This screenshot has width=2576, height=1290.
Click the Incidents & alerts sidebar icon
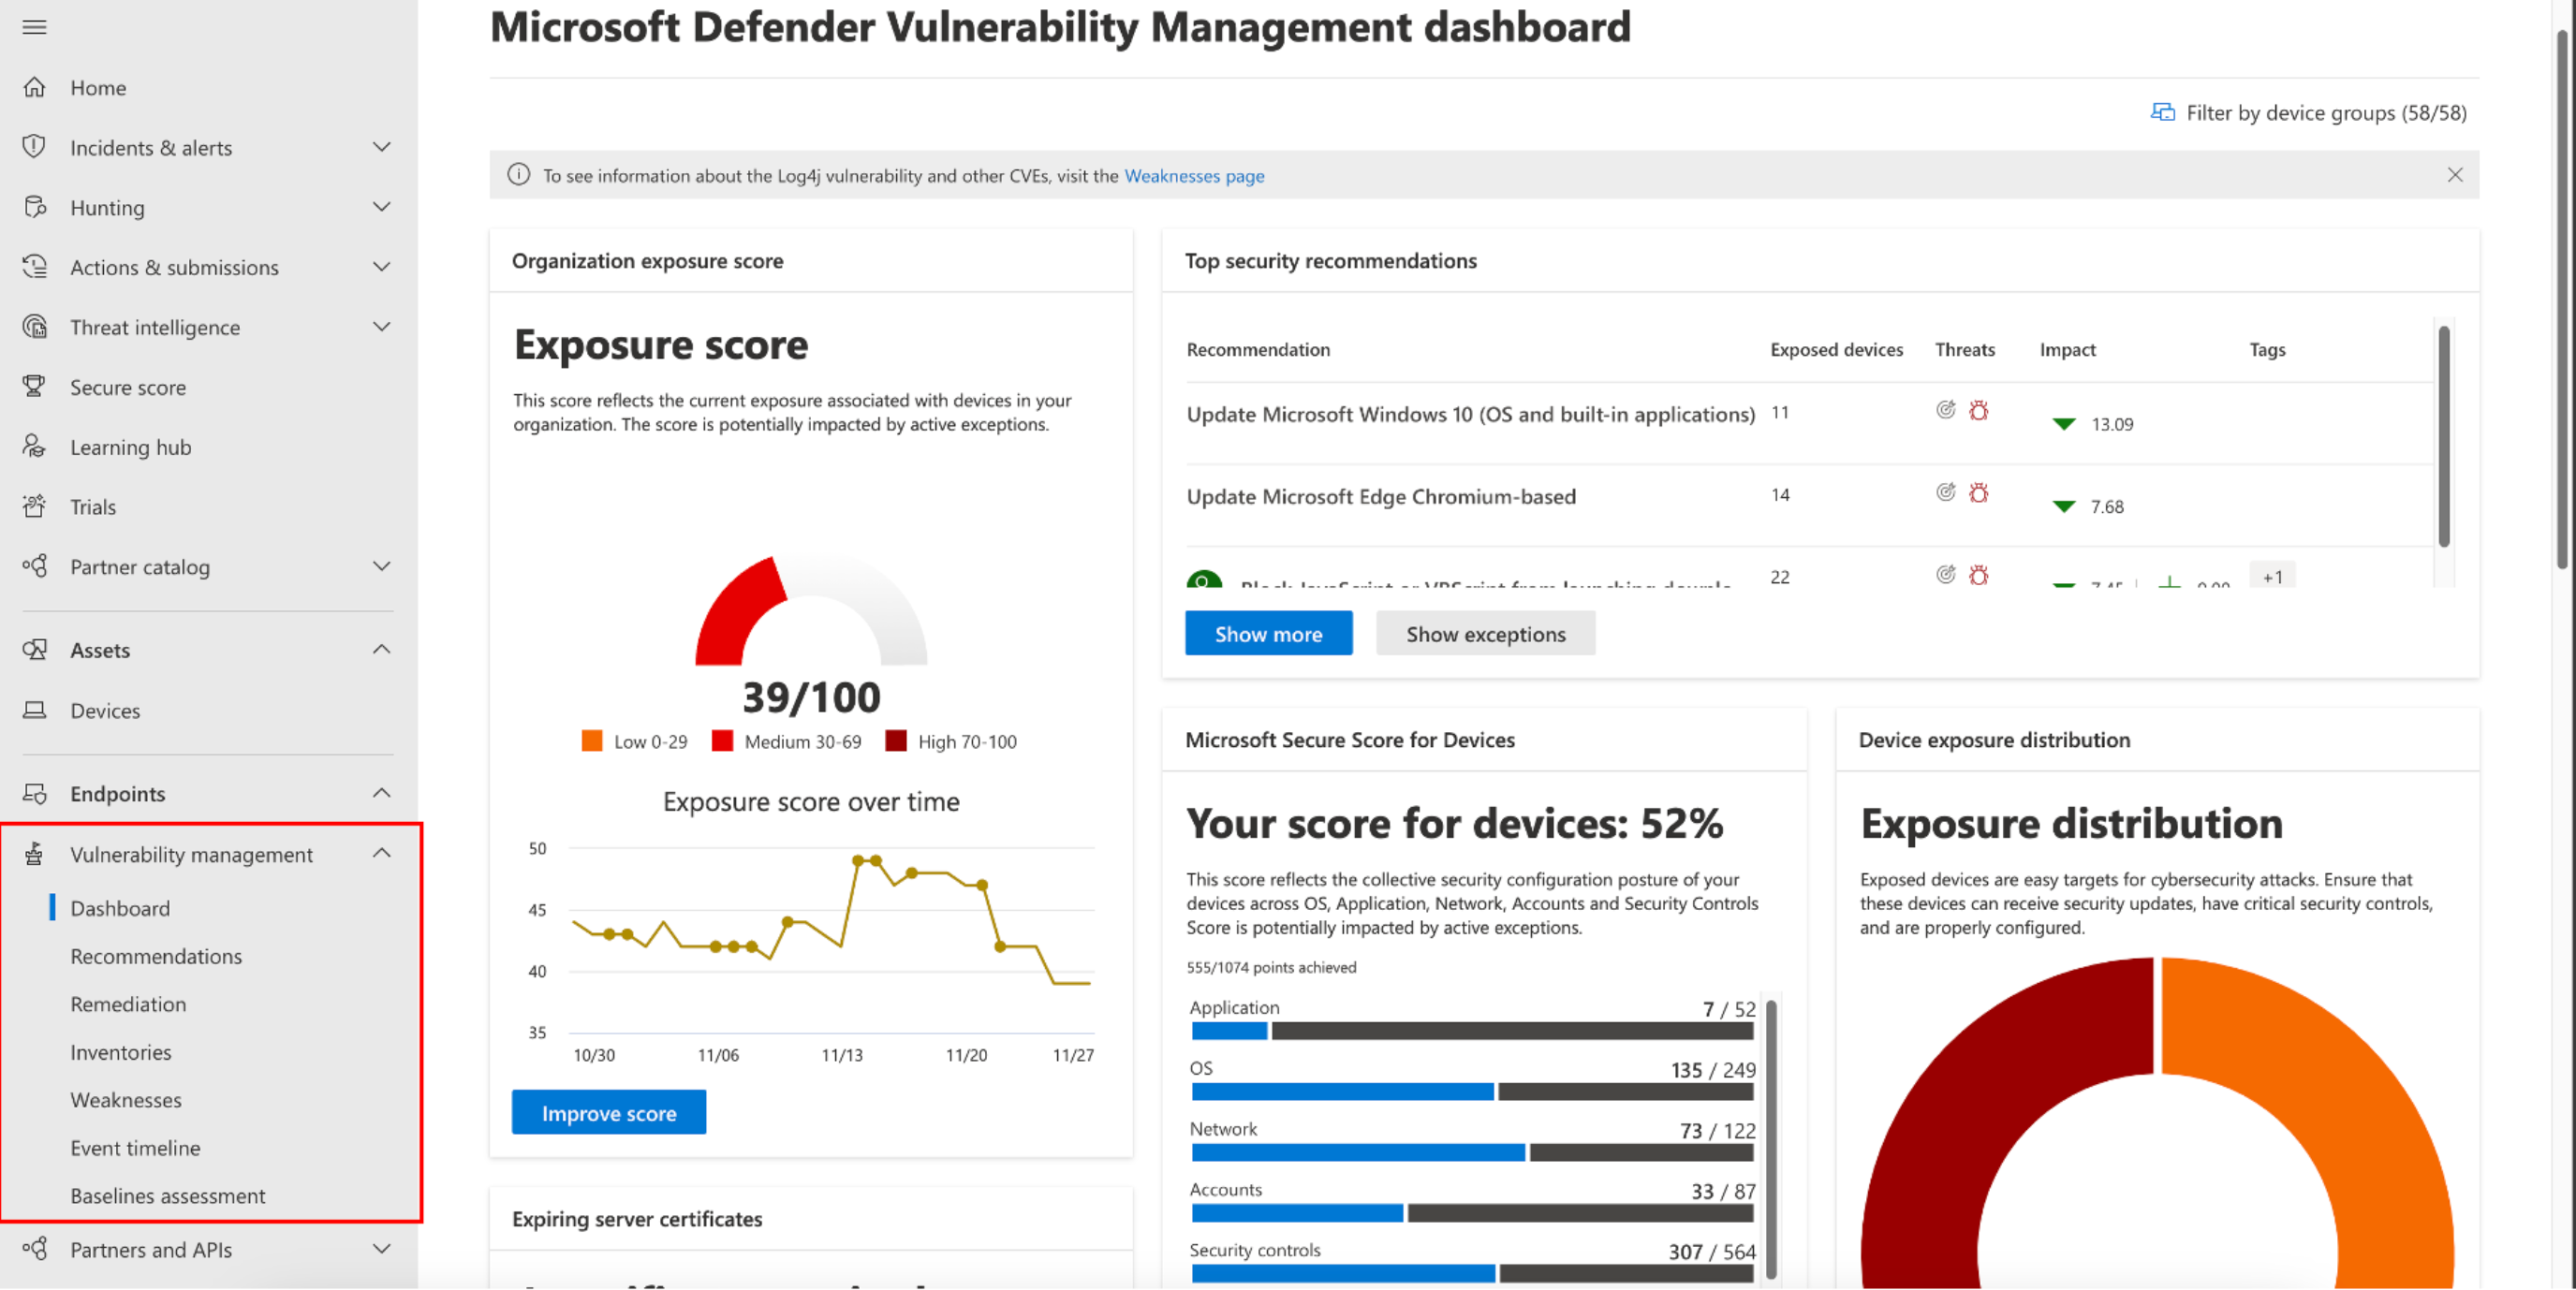(x=35, y=146)
